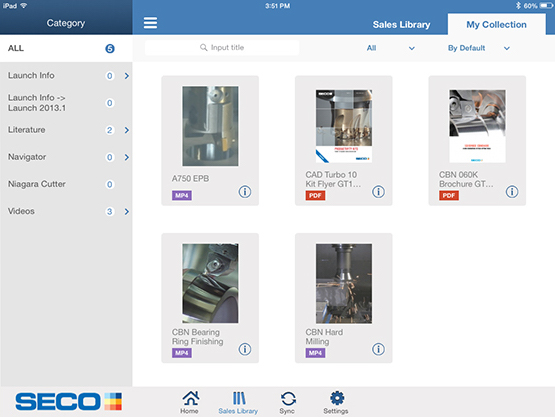The height and width of the screenshot is (417, 555).
Task: Open A750 EPB video thumbnail
Action: point(210,126)
